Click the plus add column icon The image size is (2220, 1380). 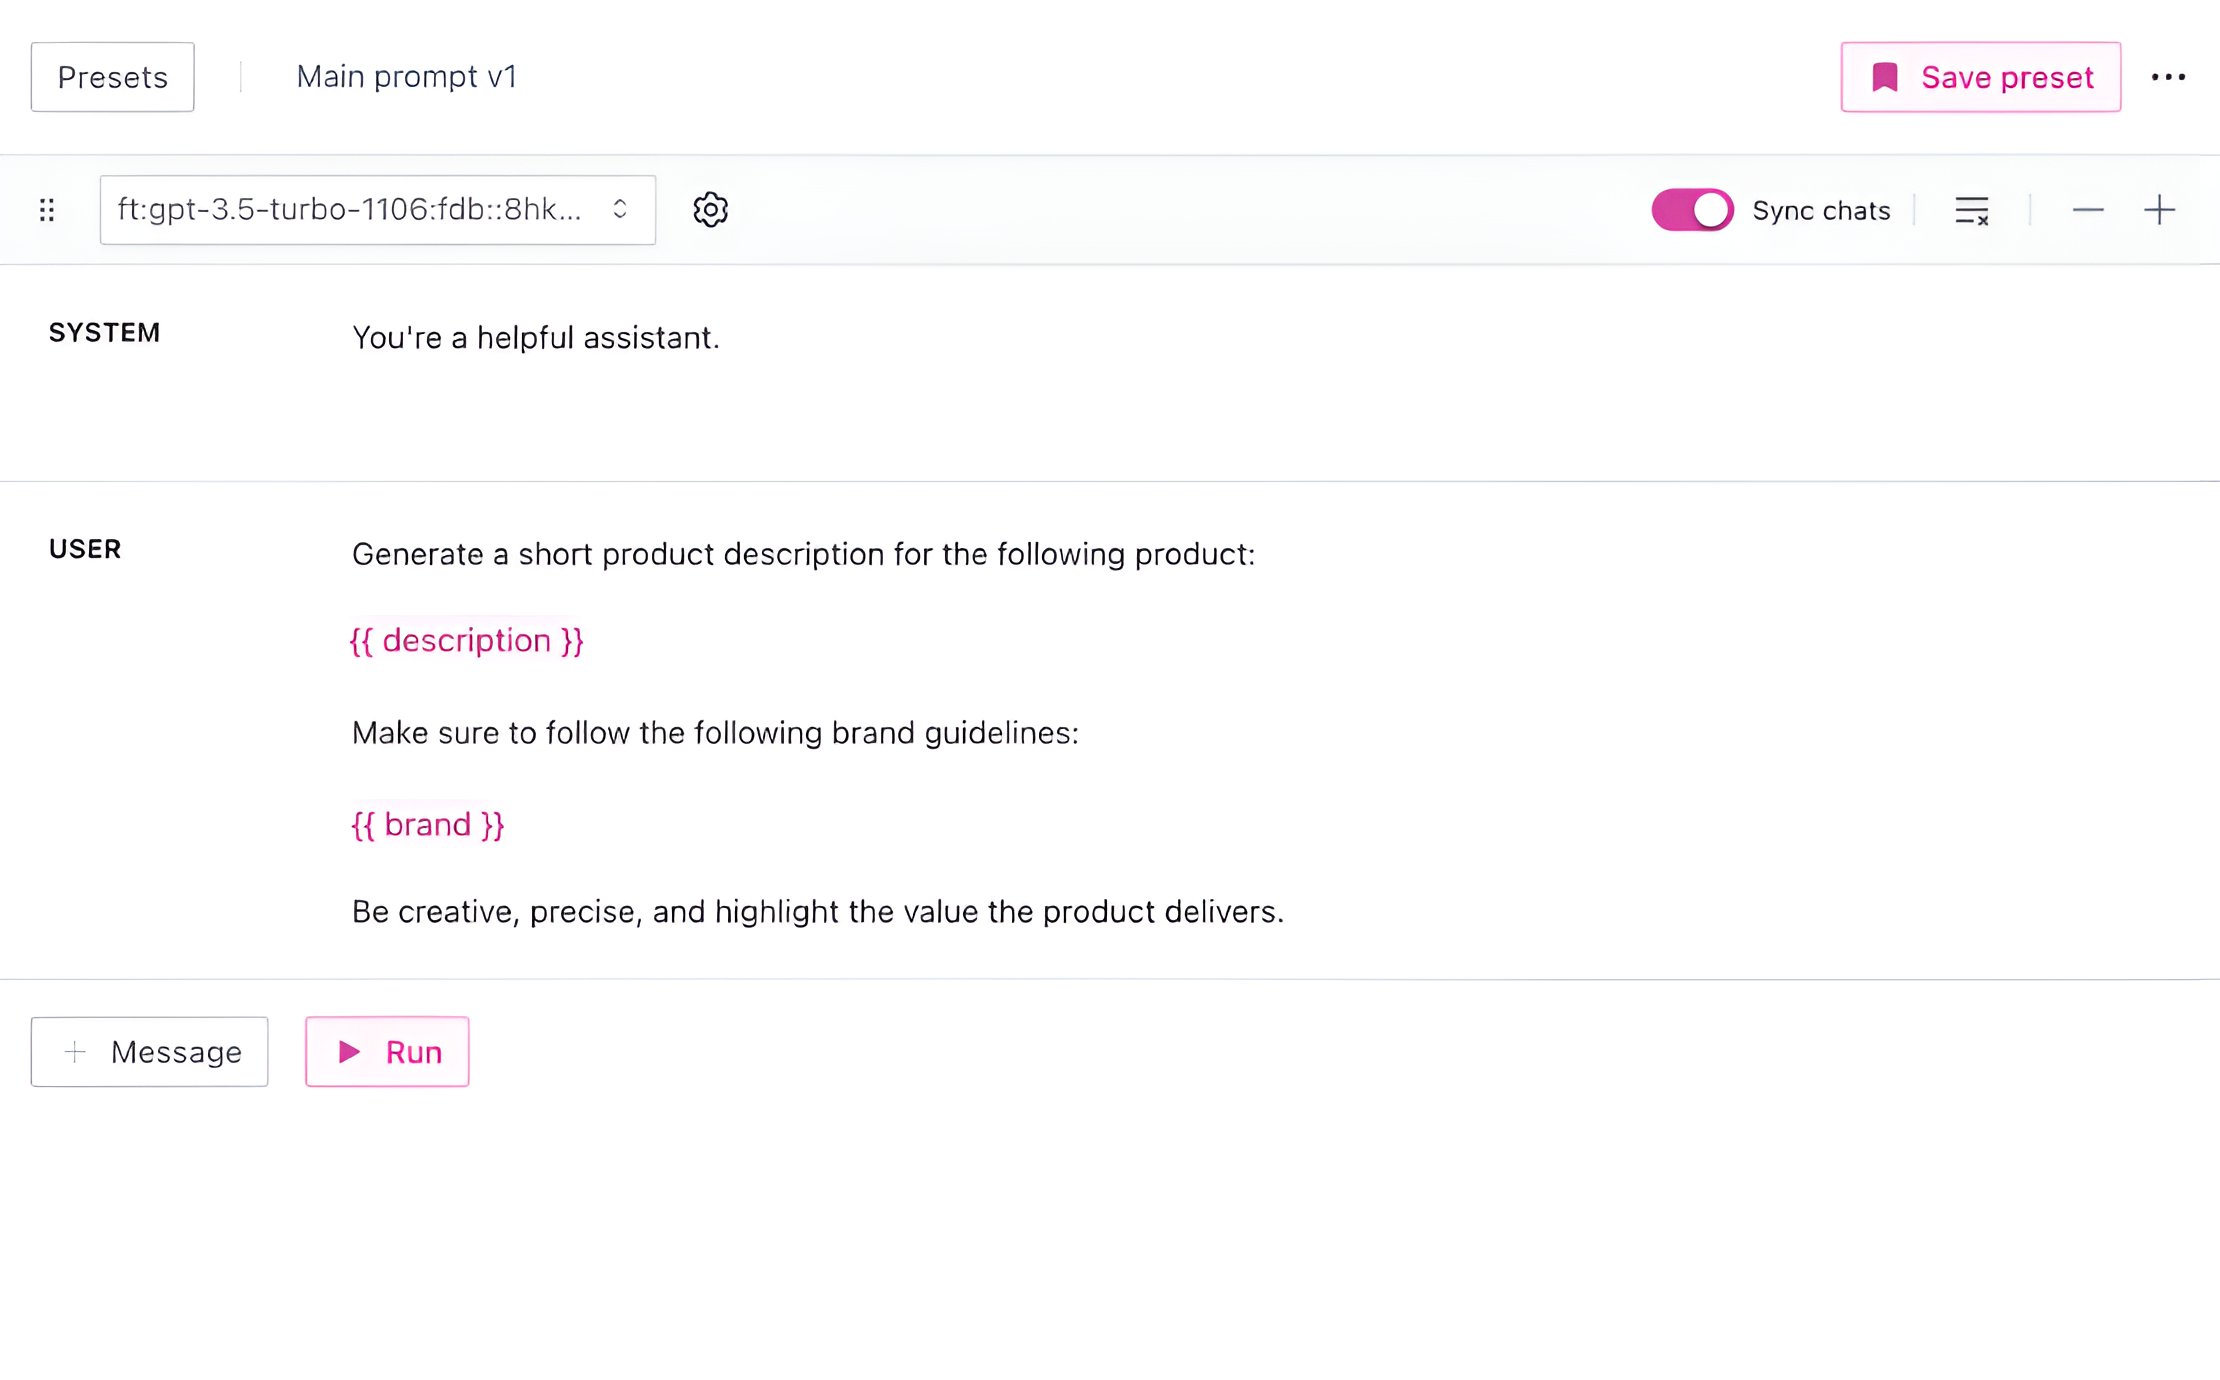click(2159, 210)
